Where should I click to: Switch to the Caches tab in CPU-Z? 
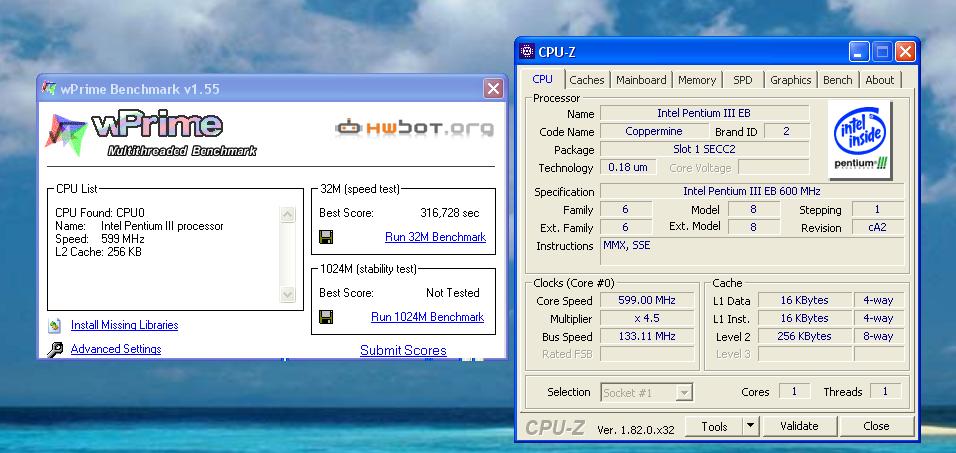(587, 80)
